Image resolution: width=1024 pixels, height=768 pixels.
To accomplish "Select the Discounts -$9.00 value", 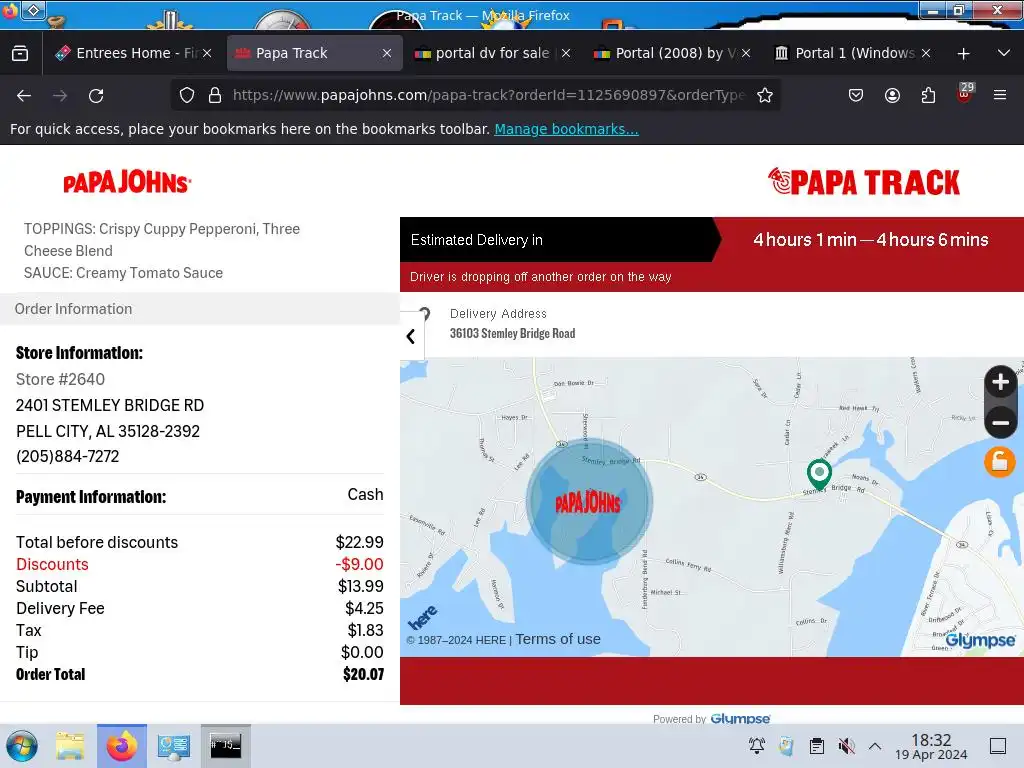I will point(359,564).
